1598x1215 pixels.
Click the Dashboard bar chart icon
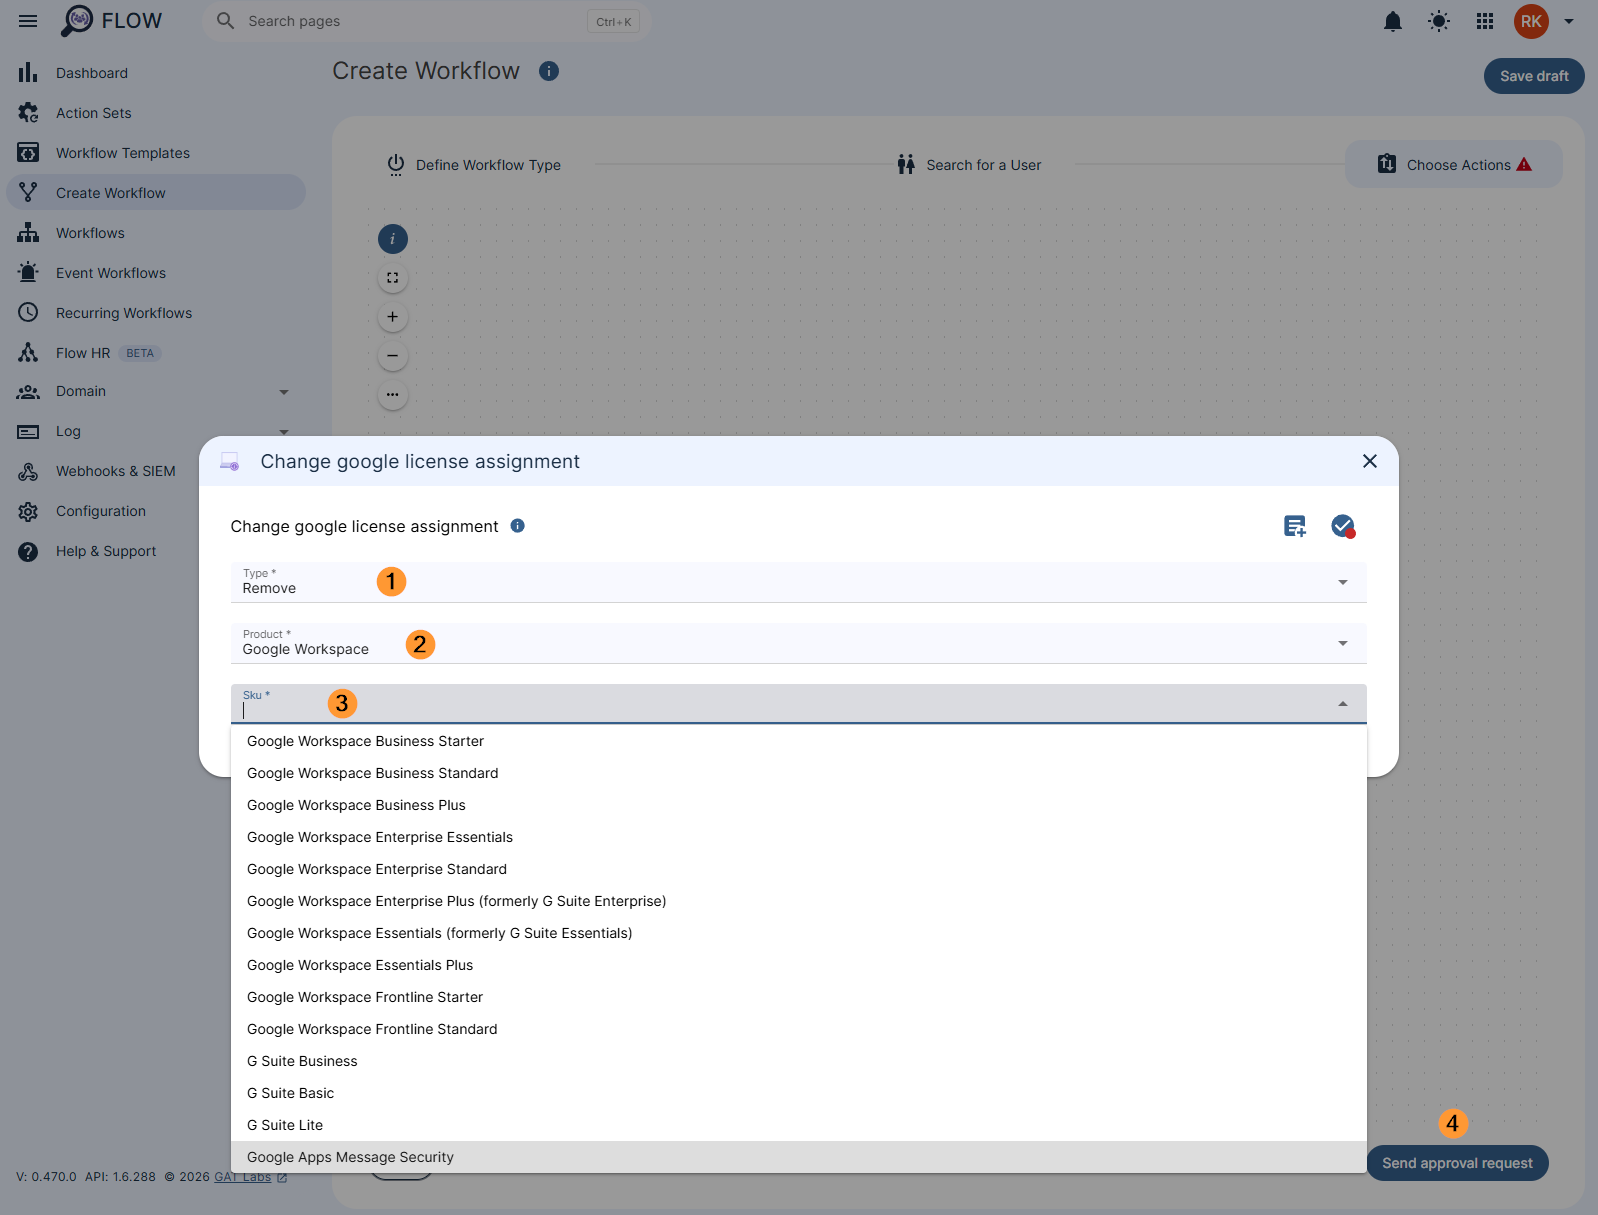click(x=28, y=73)
